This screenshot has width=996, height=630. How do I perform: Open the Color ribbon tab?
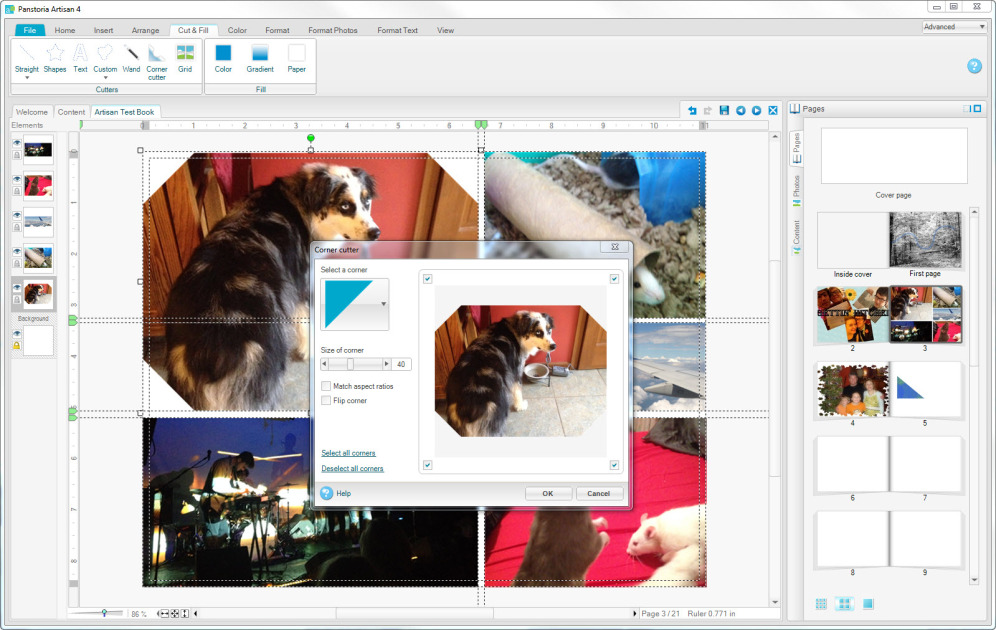[237, 30]
